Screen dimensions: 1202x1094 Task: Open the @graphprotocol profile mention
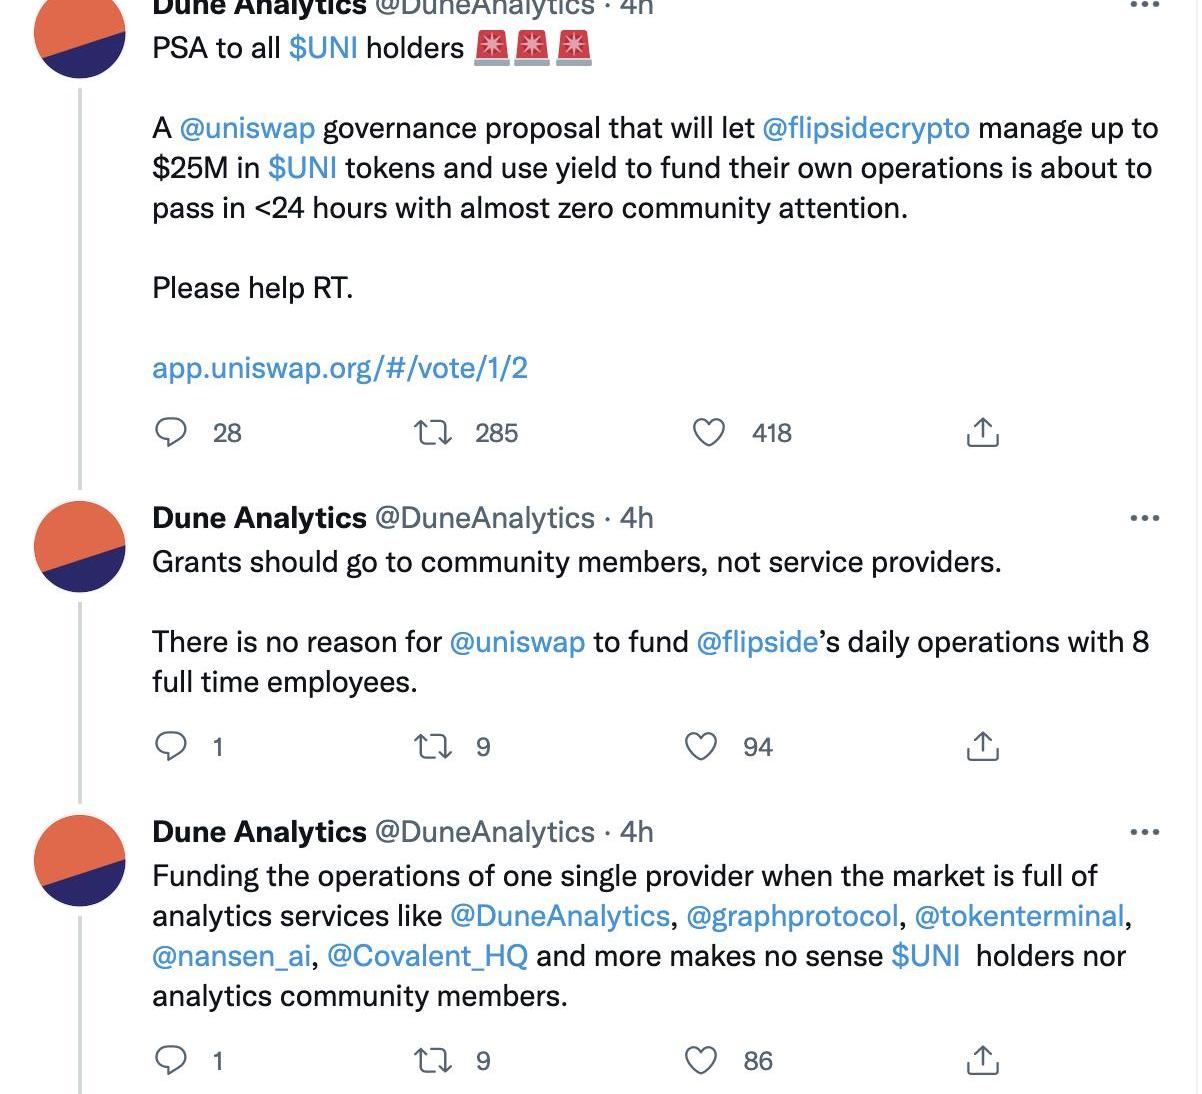[x=792, y=916]
